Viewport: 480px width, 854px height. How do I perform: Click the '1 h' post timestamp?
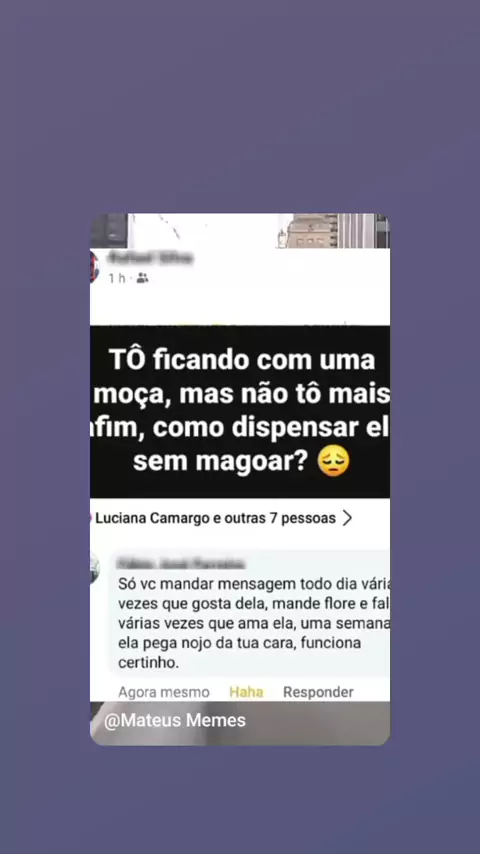point(117,278)
